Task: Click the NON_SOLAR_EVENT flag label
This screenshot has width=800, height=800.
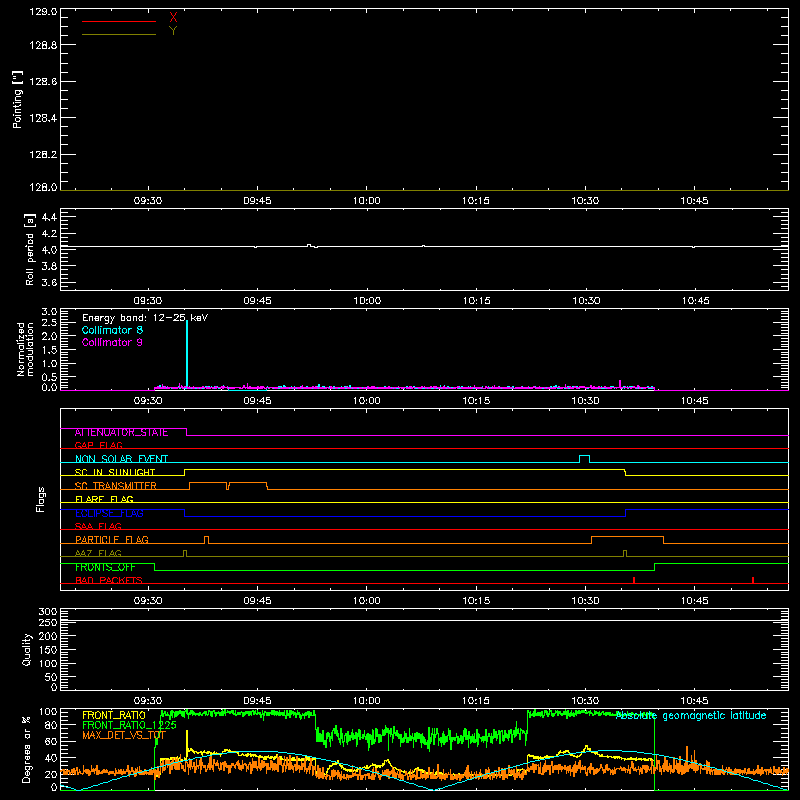Action: click(121, 459)
